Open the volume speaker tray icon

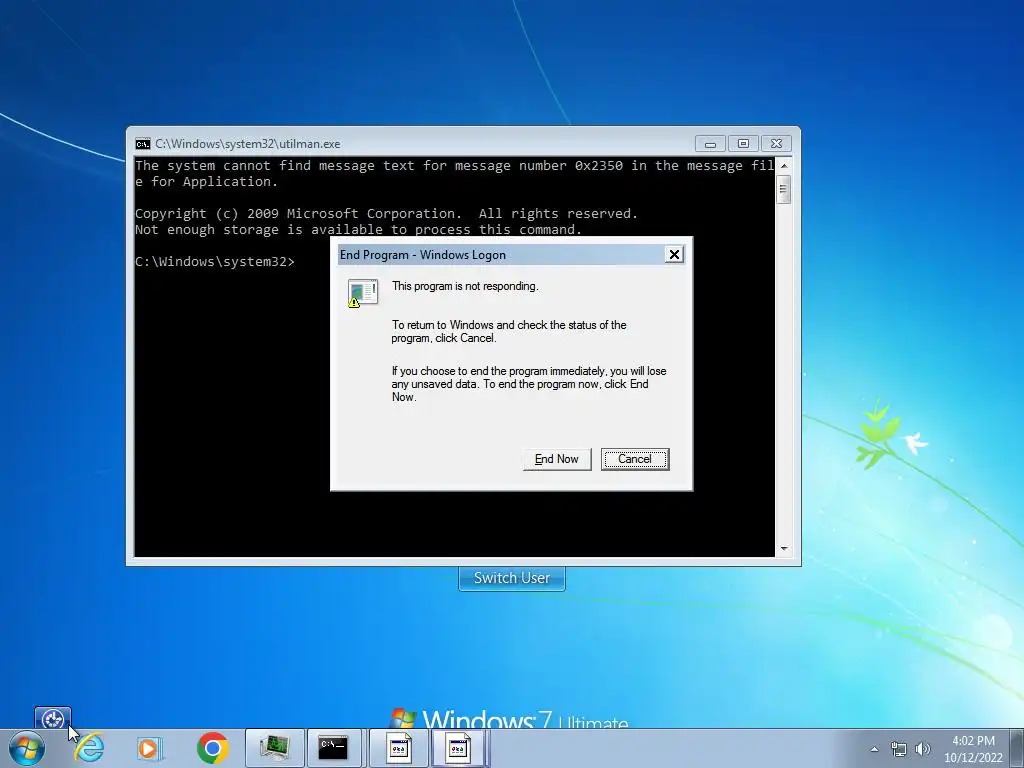(x=922, y=749)
